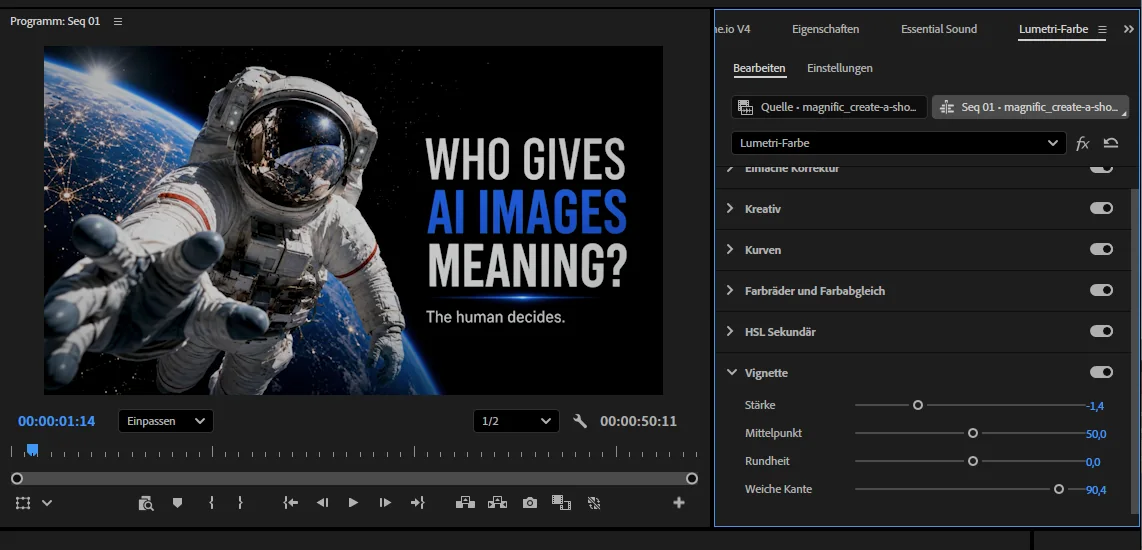Open the Lumetri-Farbe effect dropdown
Viewport: 1142px width, 550px height.
(899, 143)
